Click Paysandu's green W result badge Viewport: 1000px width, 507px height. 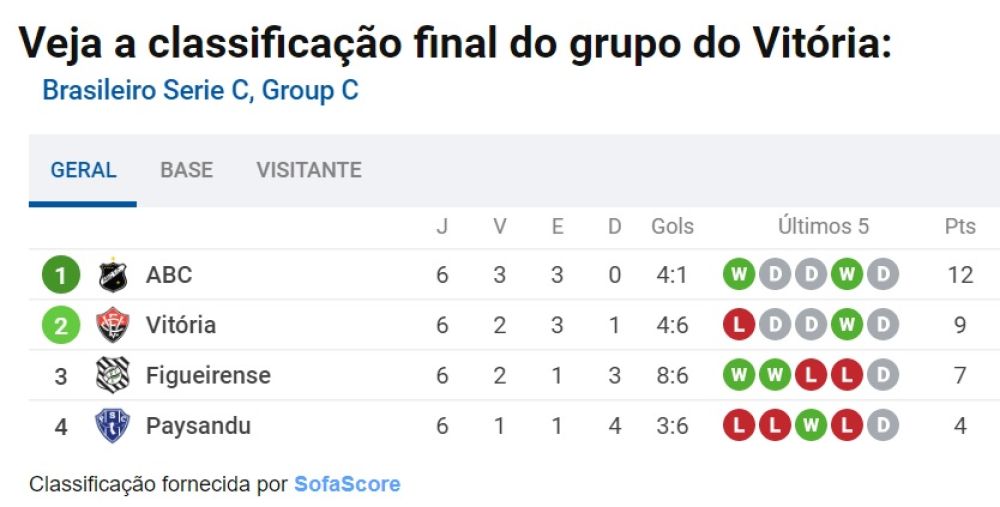(811, 426)
